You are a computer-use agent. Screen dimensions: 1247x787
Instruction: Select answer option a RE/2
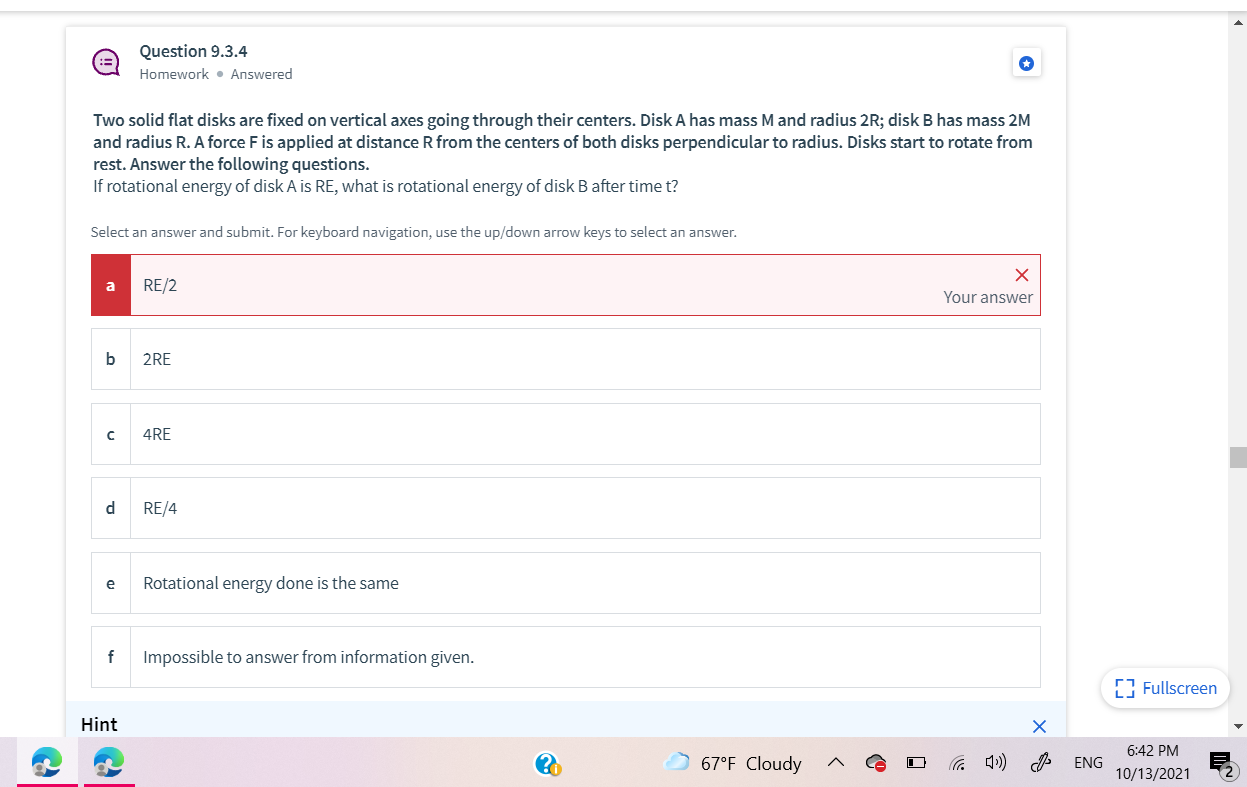[x=566, y=285]
